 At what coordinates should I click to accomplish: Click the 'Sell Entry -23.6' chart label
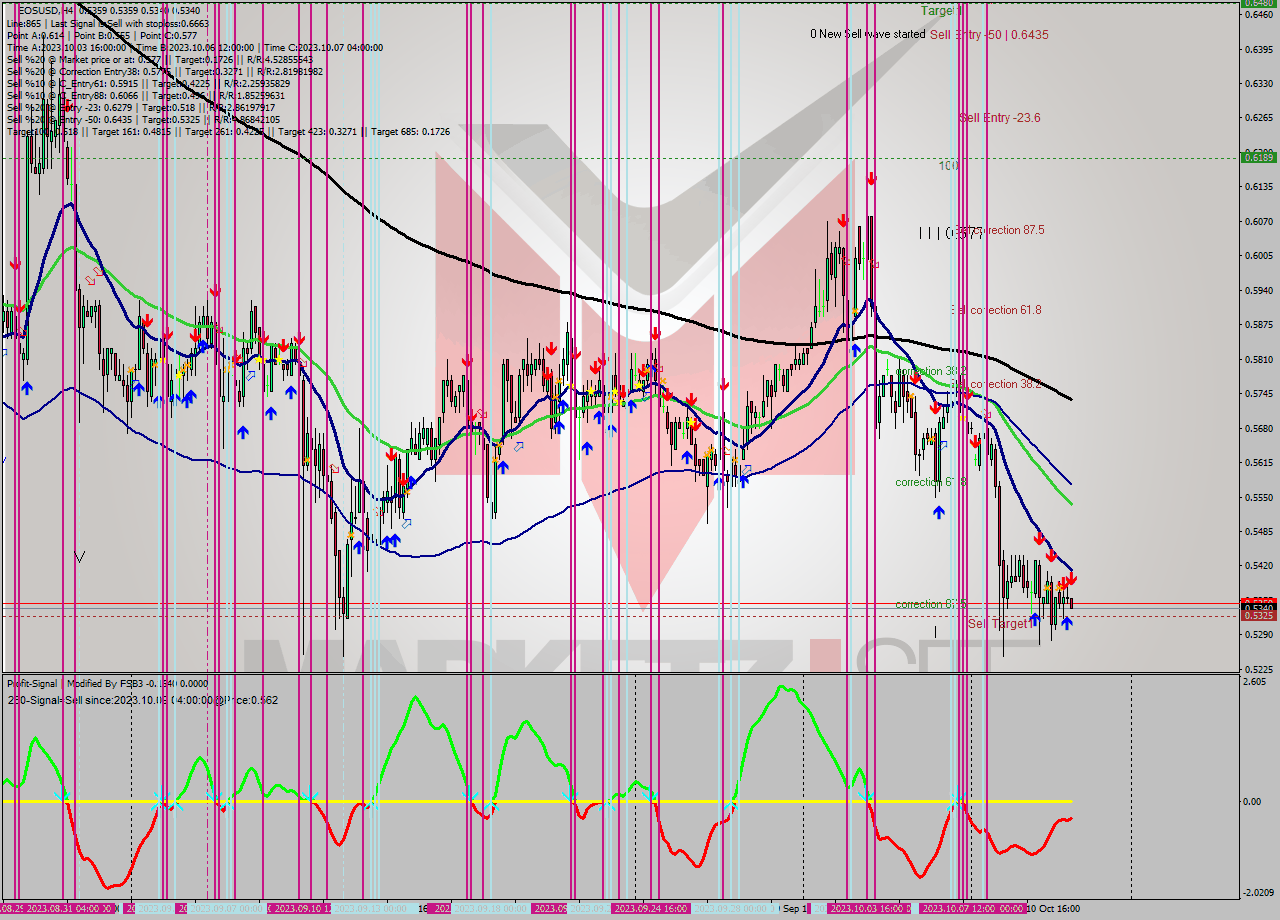pos(999,118)
